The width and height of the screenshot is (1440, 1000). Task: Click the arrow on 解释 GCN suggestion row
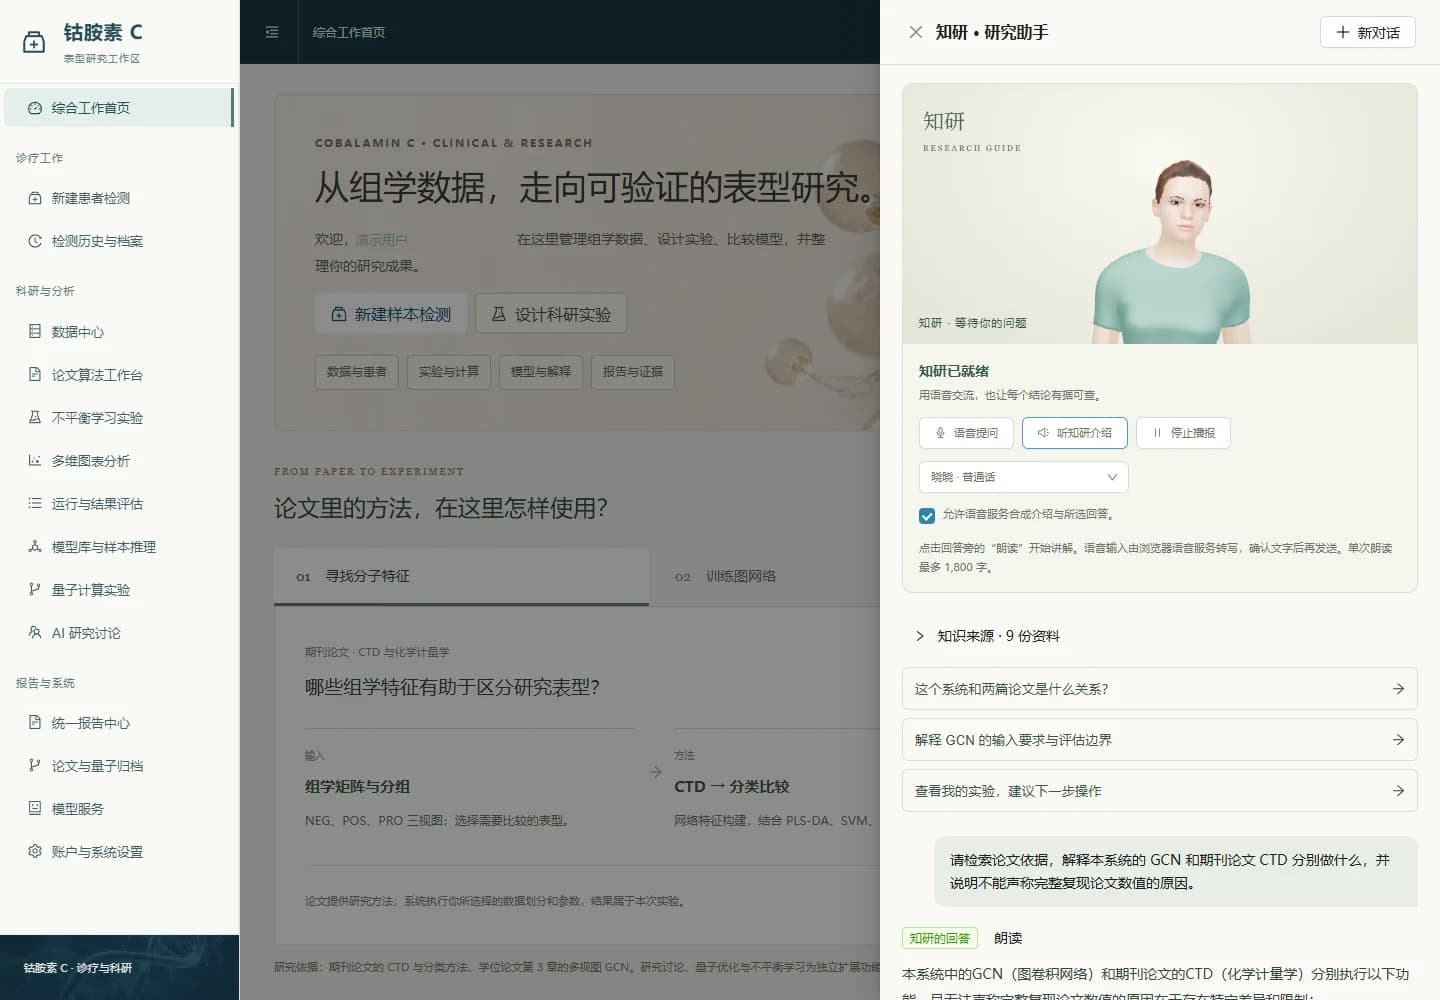point(1398,740)
